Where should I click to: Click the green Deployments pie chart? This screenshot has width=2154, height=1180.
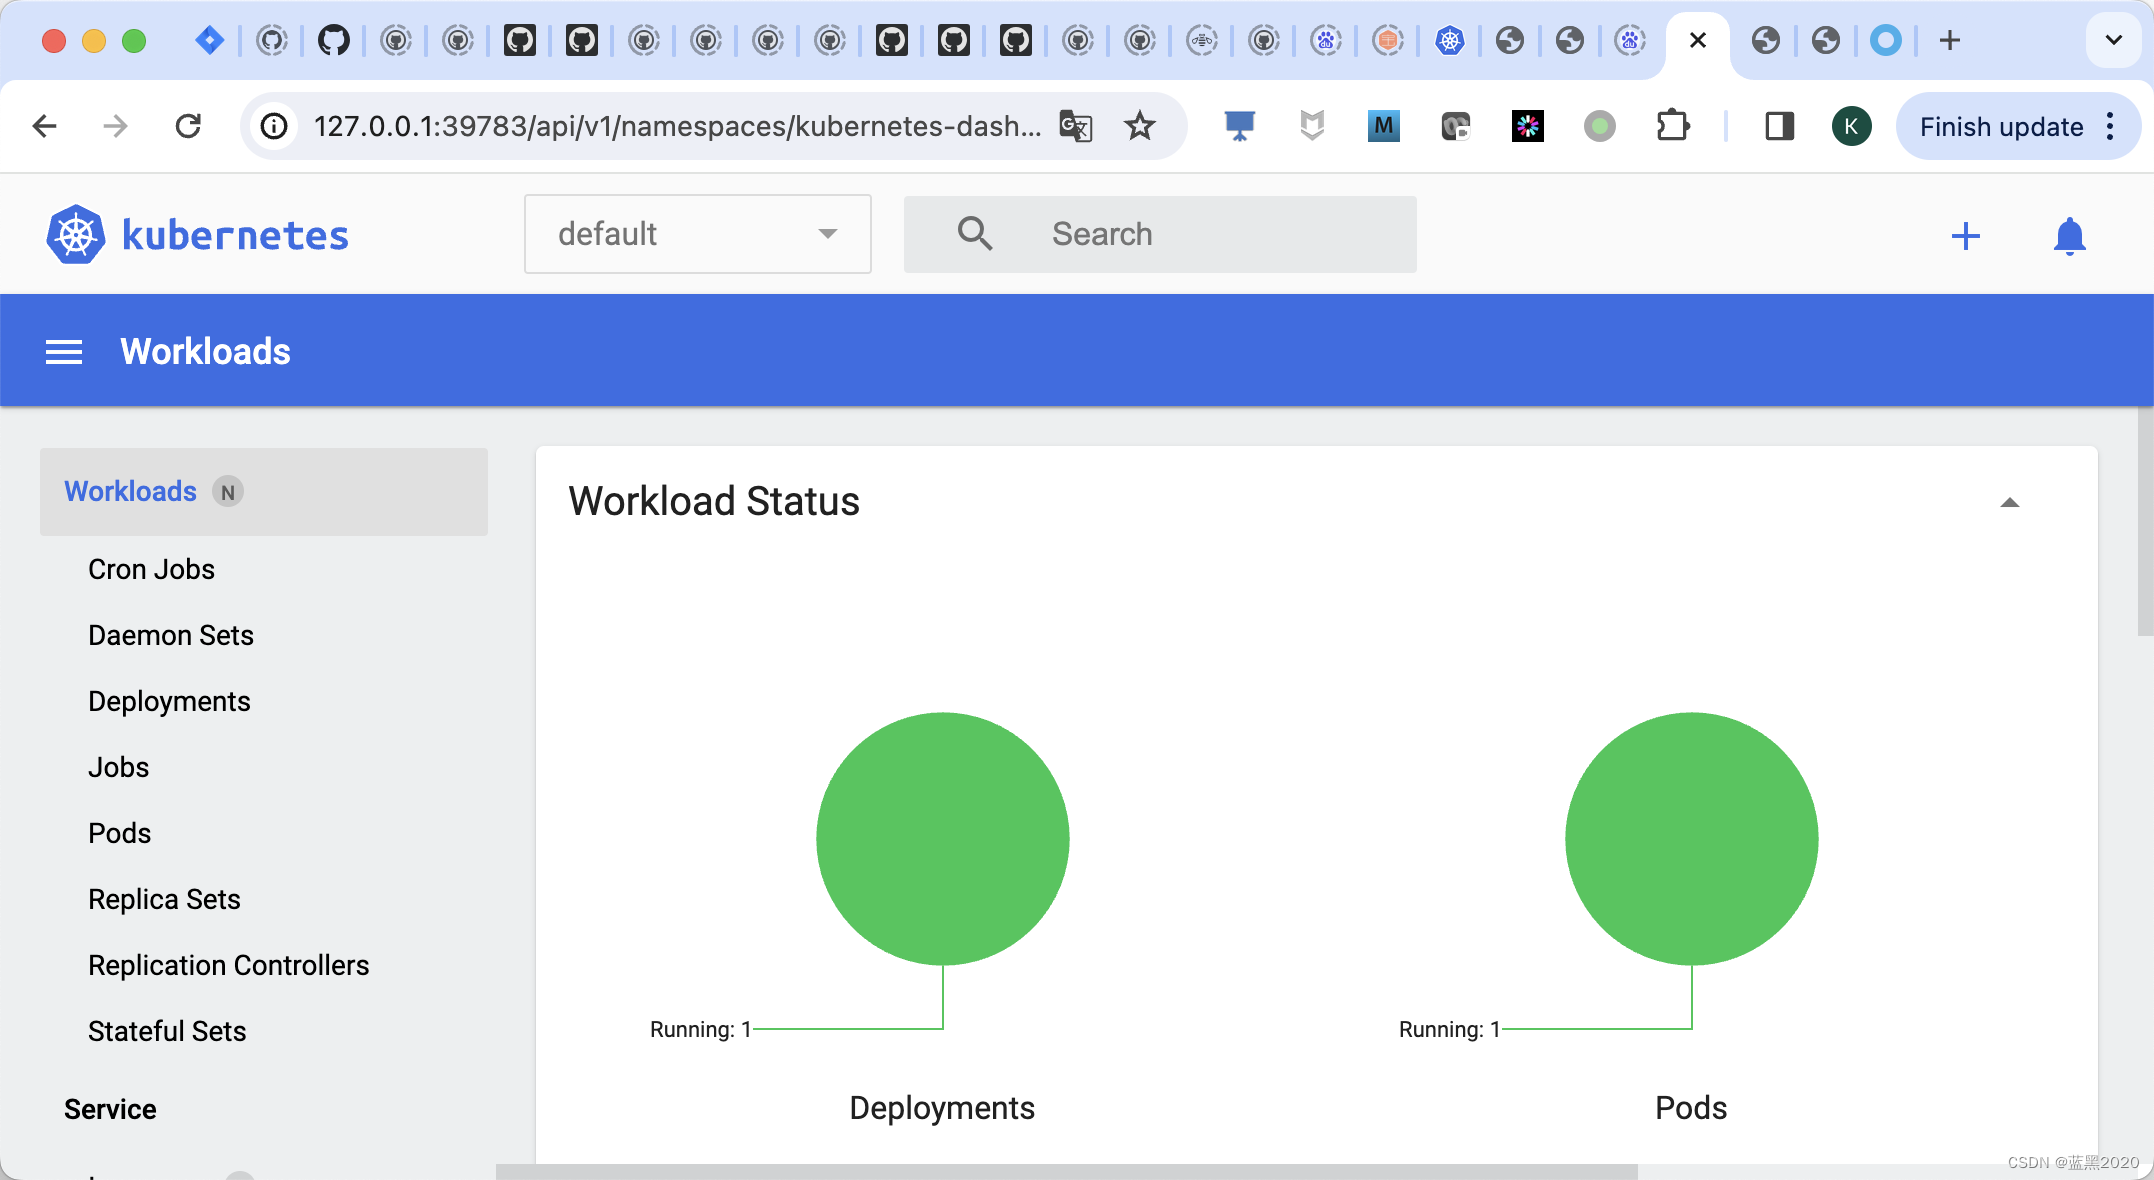[x=942, y=838]
